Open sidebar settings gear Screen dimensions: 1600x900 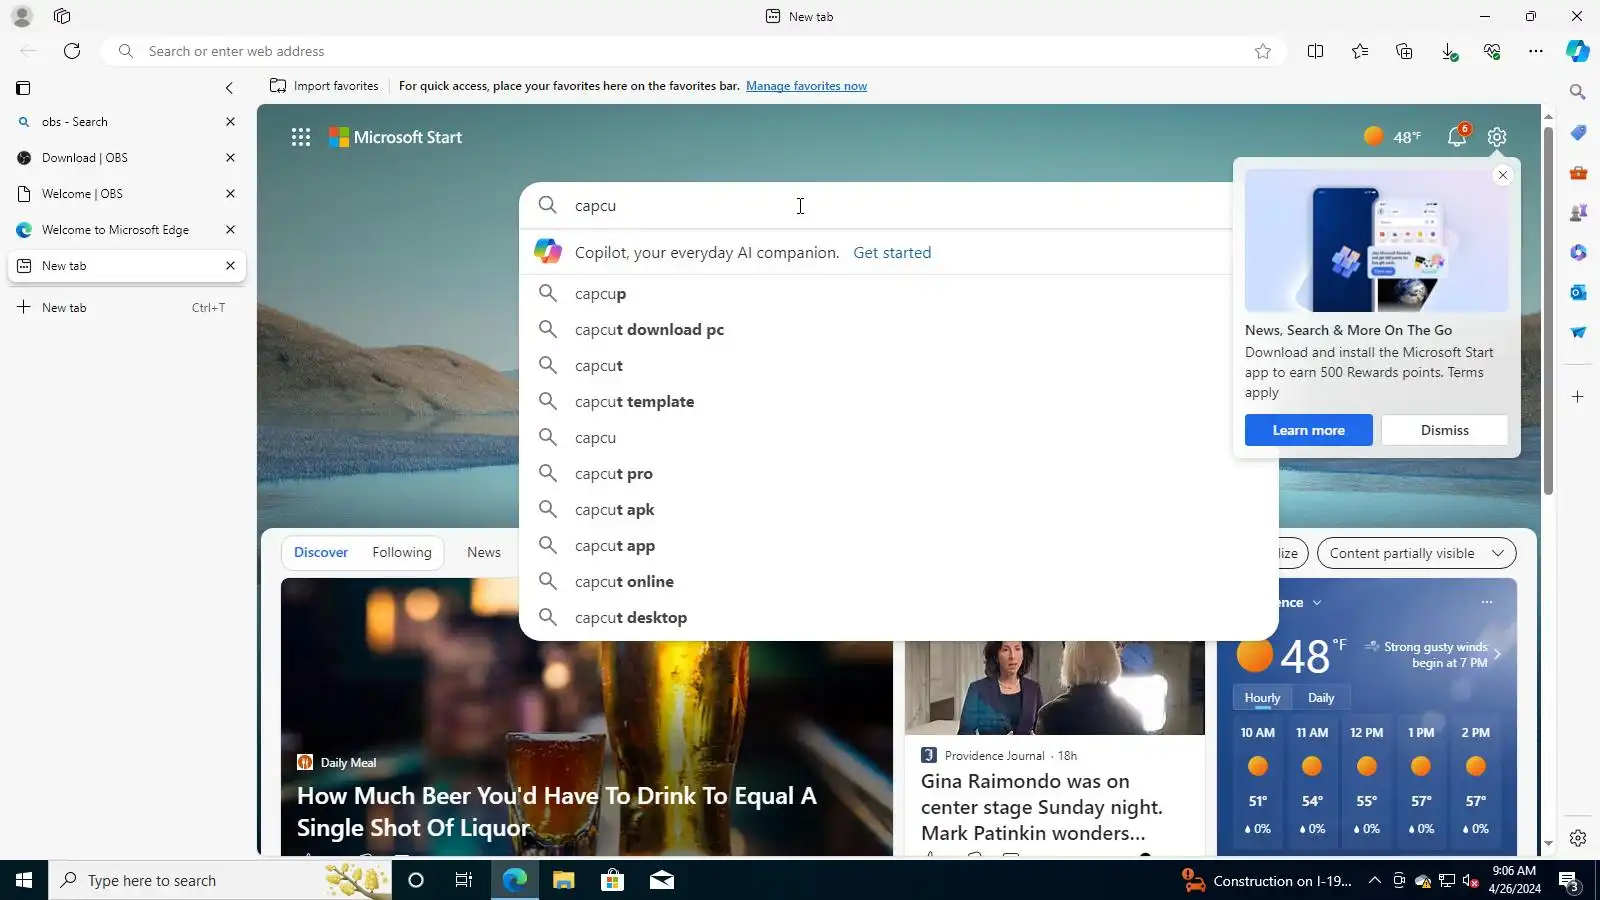1578,838
